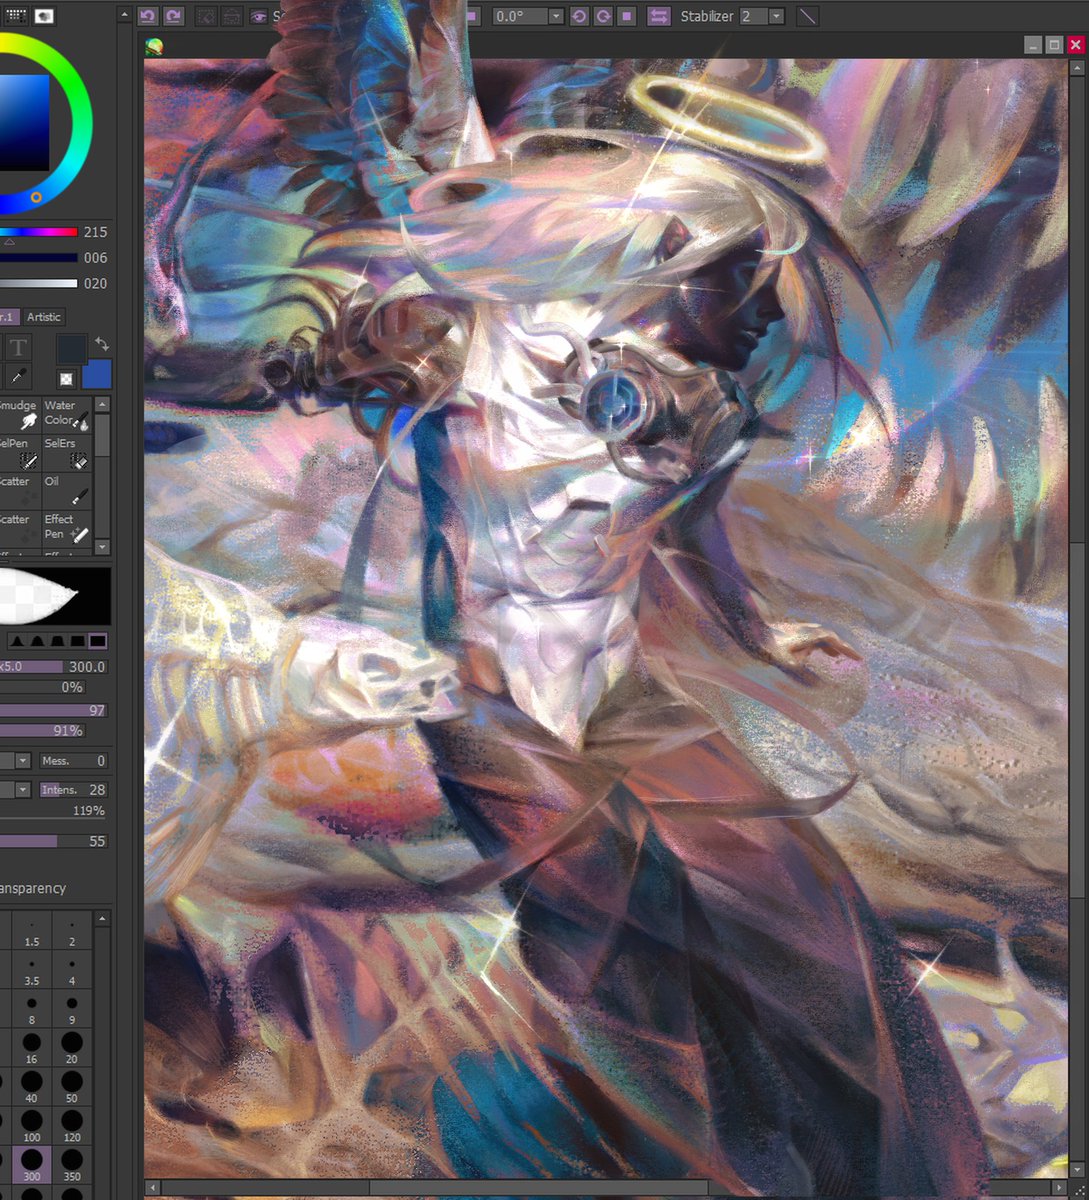The height and width of the screenshot is (1200, 1089).
Task: Select brush size preset 3.5
Action: pos(32,971)
